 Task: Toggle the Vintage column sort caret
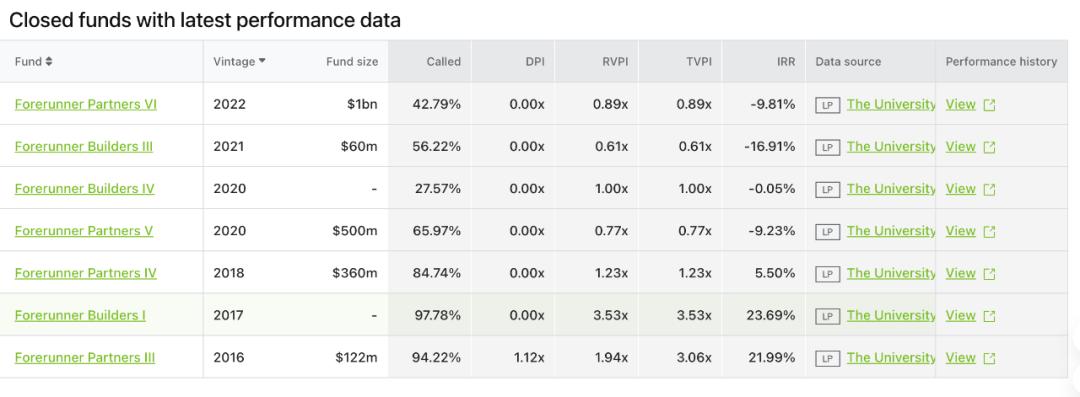coord(262,61)
